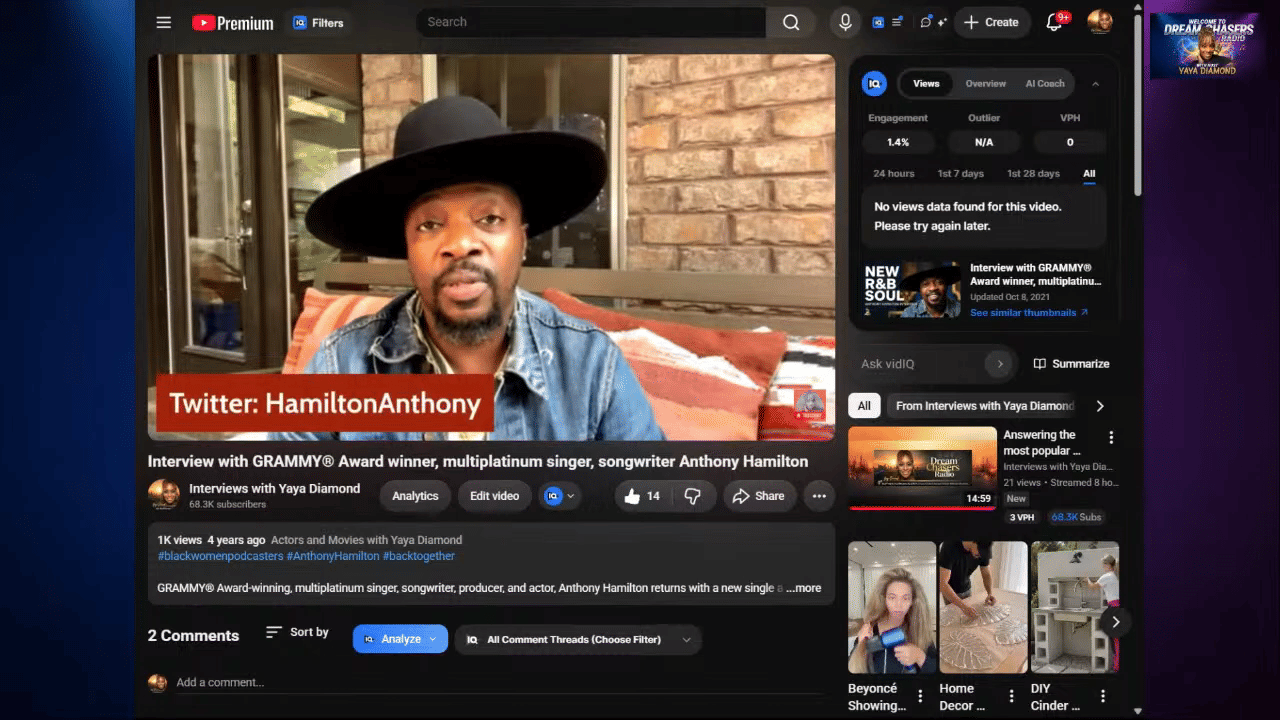Switch to the Overview tab
Screen dimensions: 1280x720
(x=986, y=84)
